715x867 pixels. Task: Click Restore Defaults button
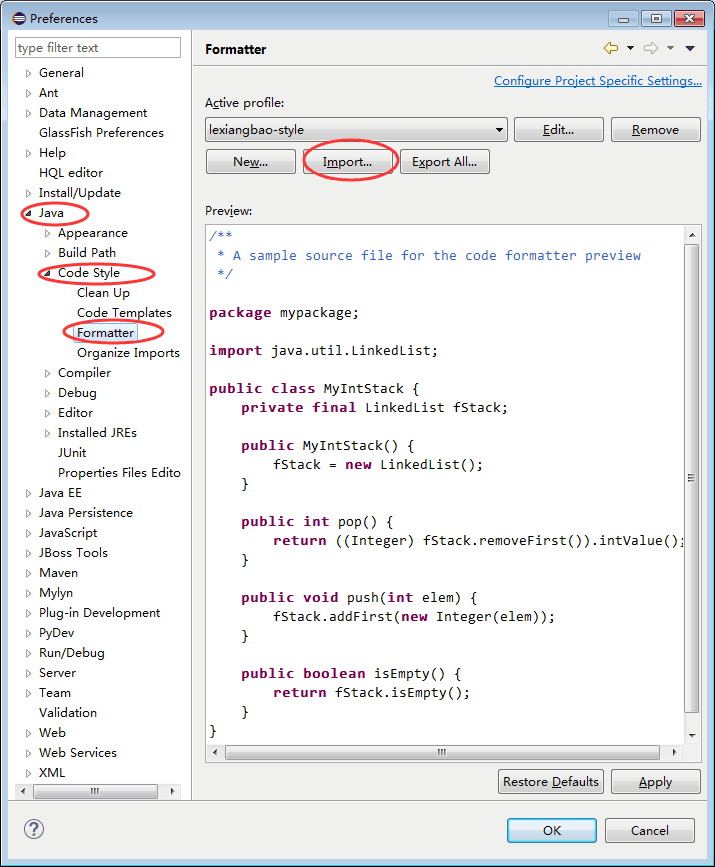[x=551, y=782]
